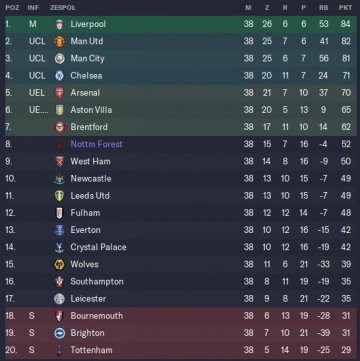Screen dimensions: 360x361
Task: Click the INF column header
Action: 33,8
